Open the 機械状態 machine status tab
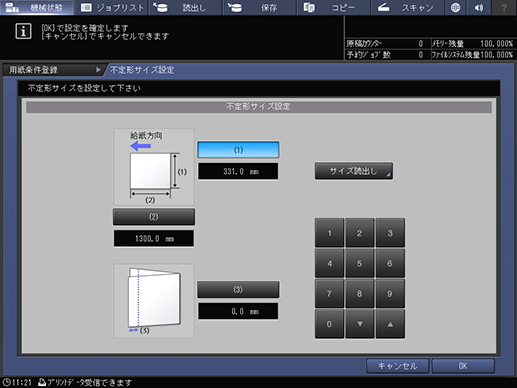This screenshot has width=517, height=388. tap(37, 7)
